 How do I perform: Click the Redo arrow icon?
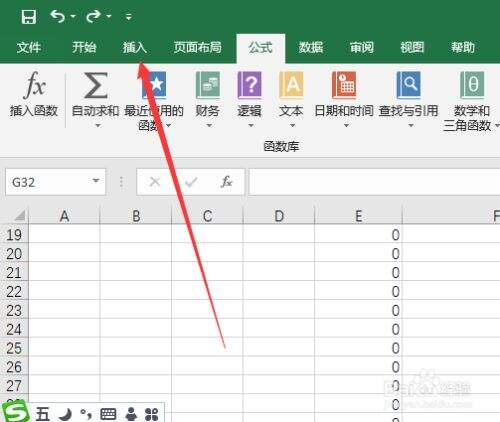coord(94,16)
